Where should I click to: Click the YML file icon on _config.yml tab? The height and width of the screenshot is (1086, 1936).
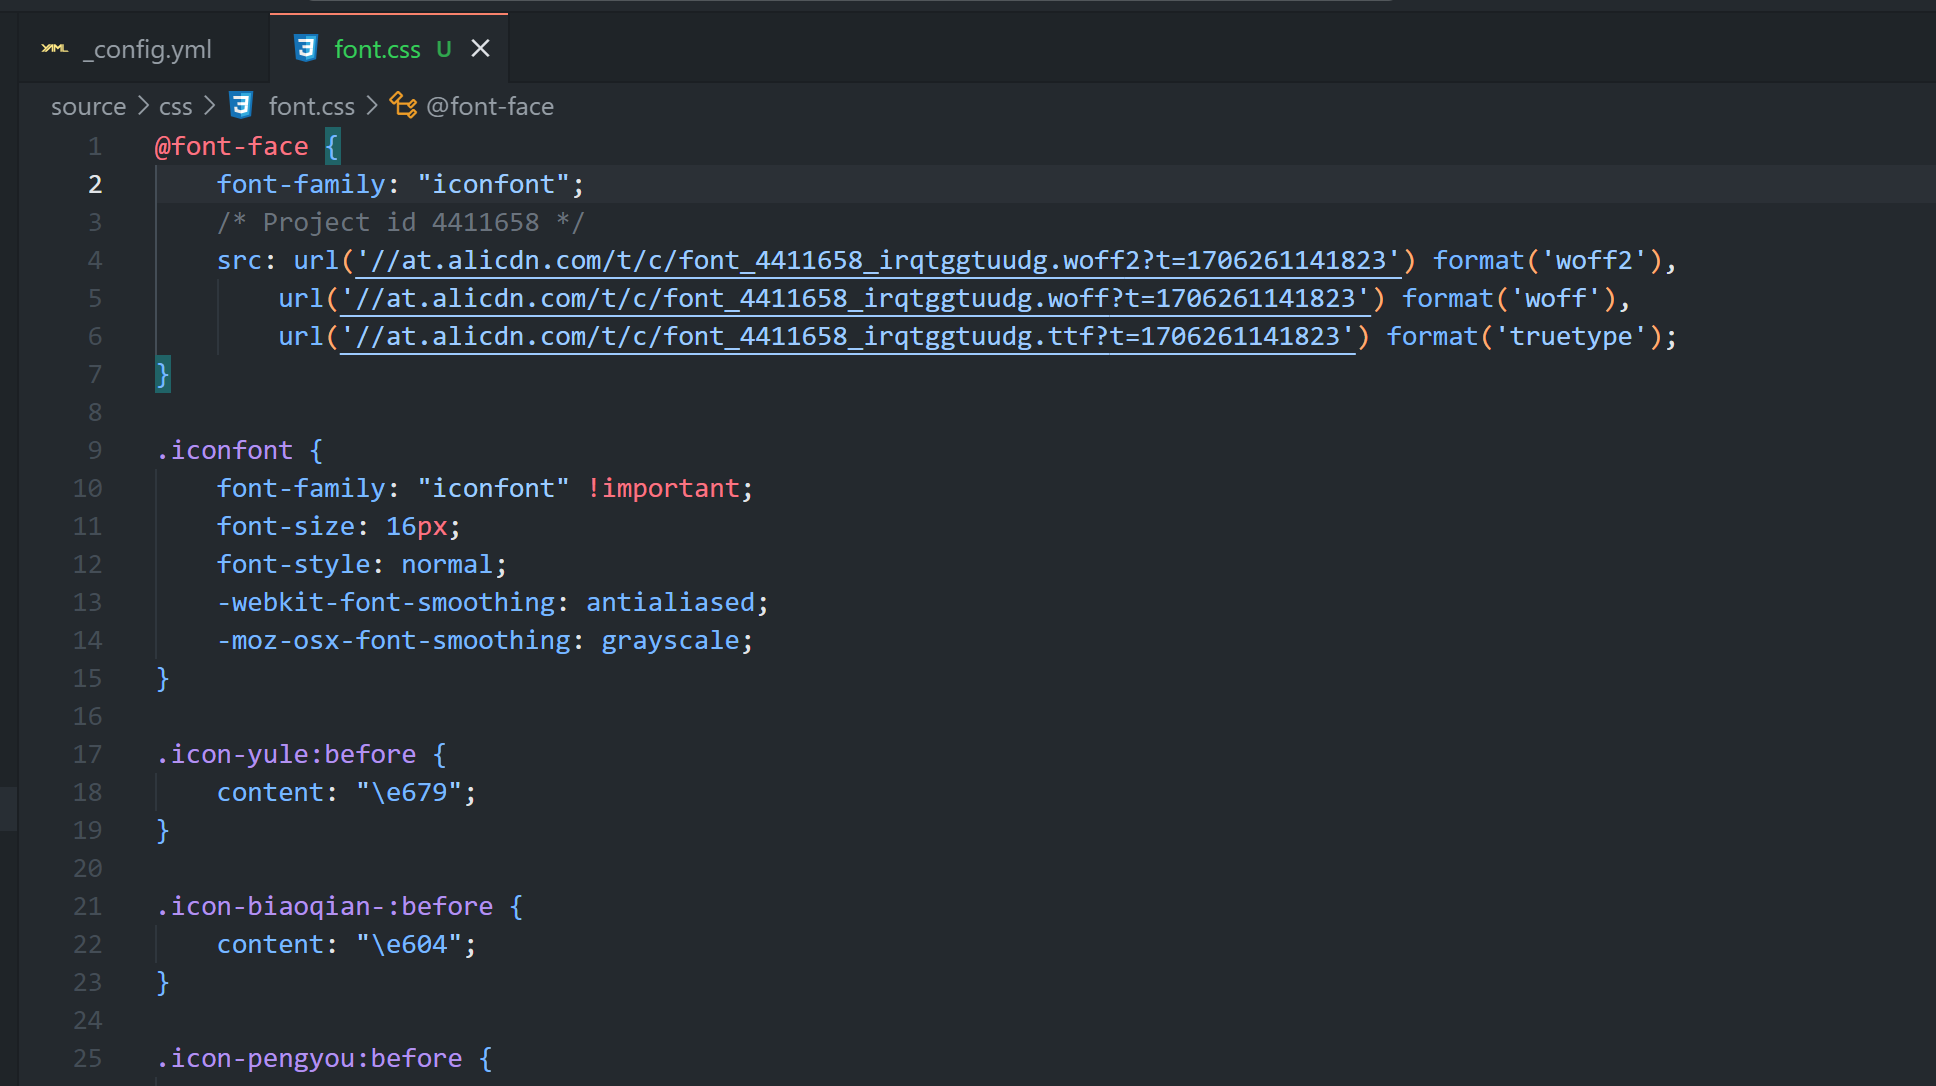pos(55,48)
